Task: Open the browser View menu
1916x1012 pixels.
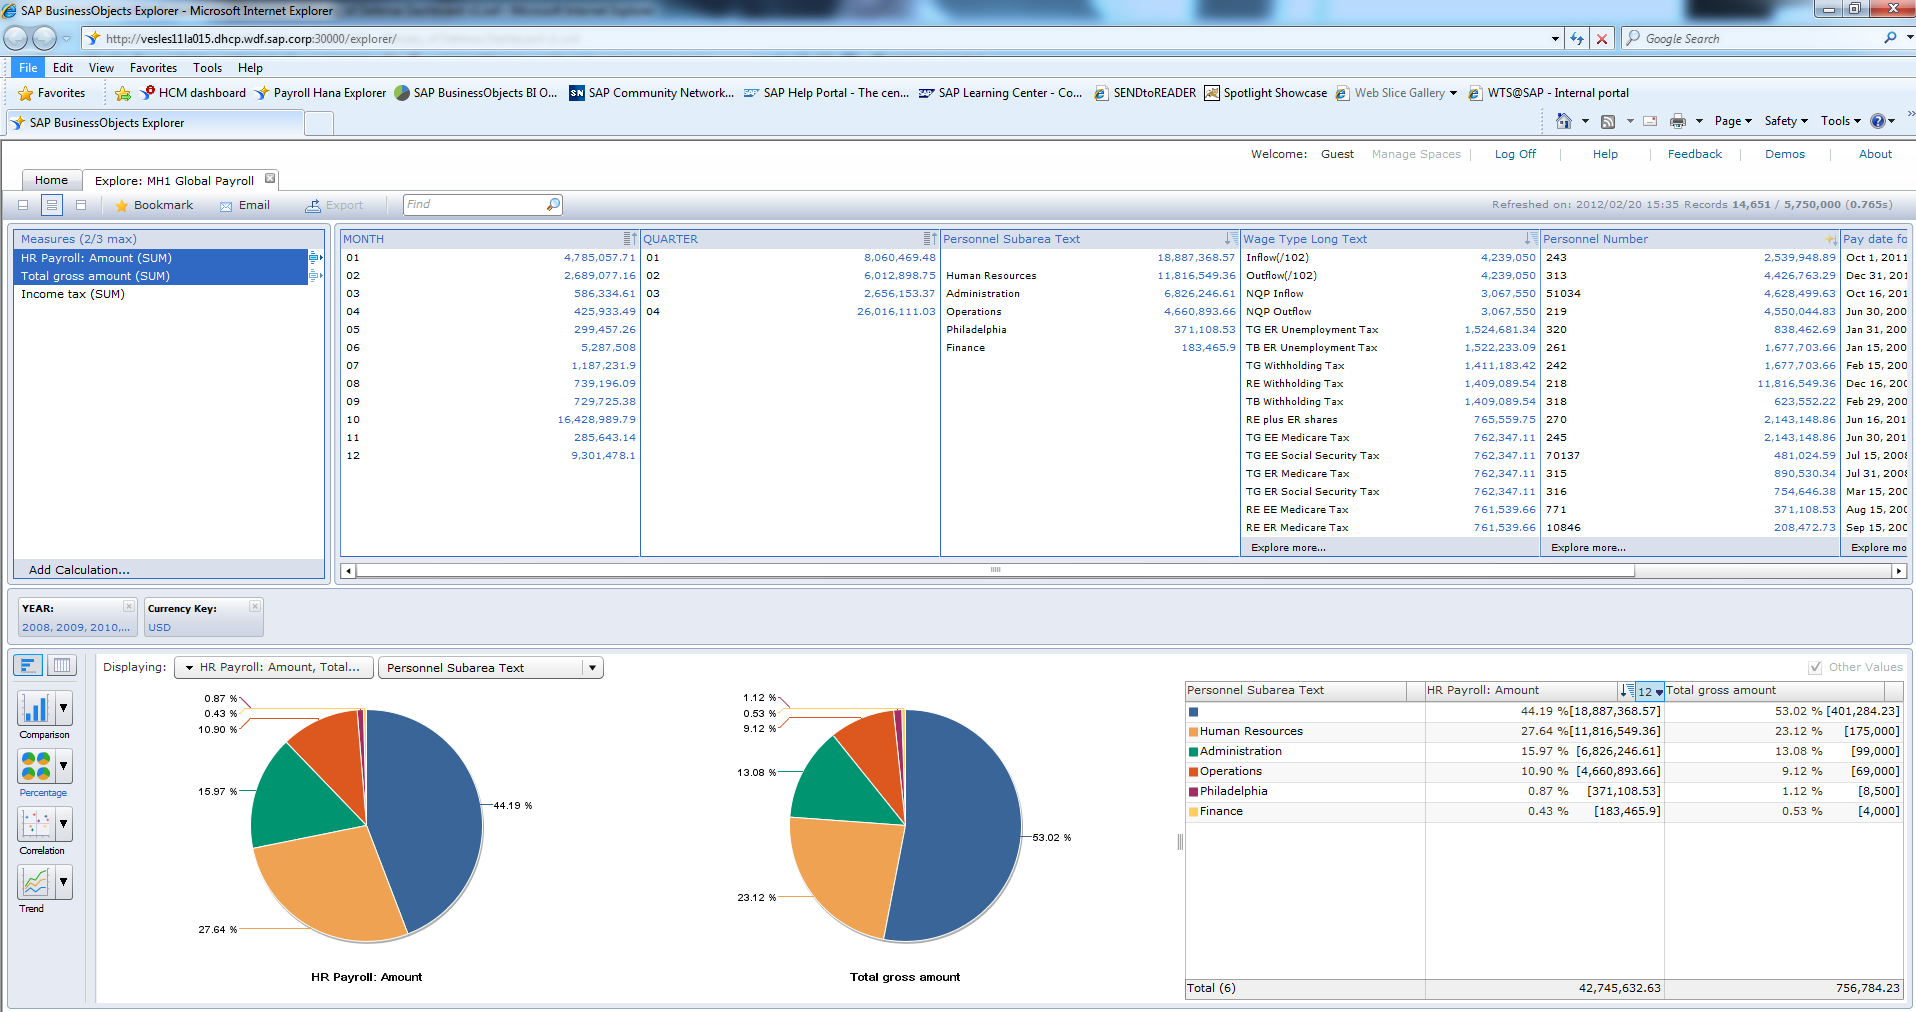Action: [x=101, y=68]
